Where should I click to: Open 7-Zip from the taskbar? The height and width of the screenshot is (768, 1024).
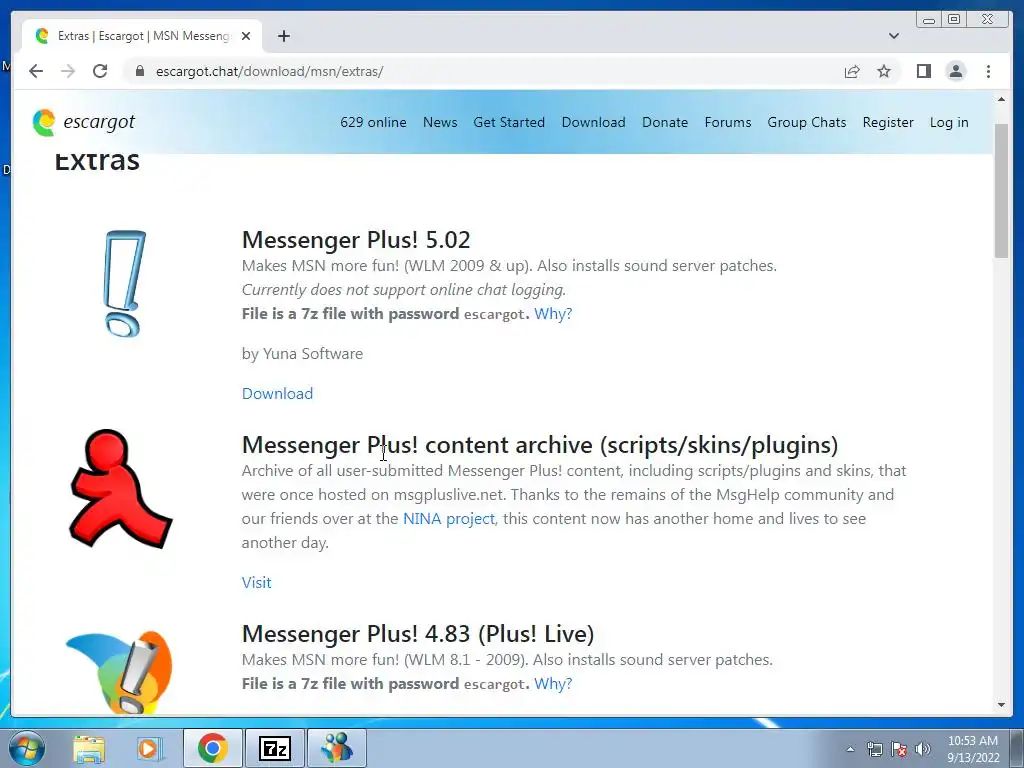(x=274, y=748)
